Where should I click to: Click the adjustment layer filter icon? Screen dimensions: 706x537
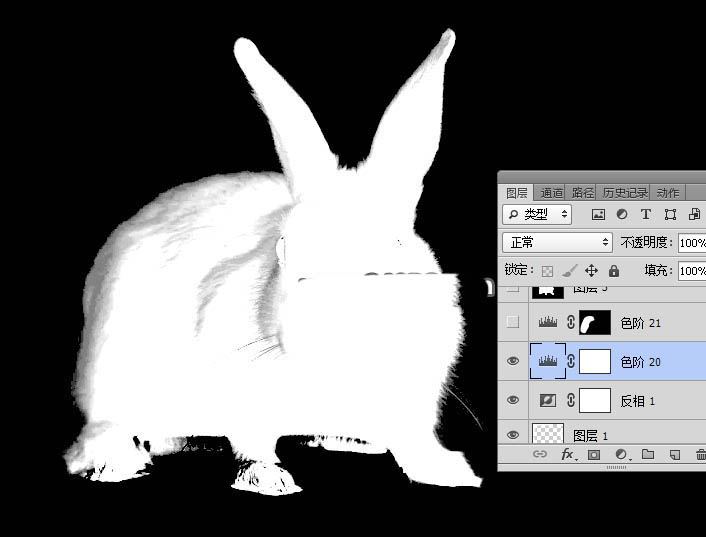[x=622, y=215]
